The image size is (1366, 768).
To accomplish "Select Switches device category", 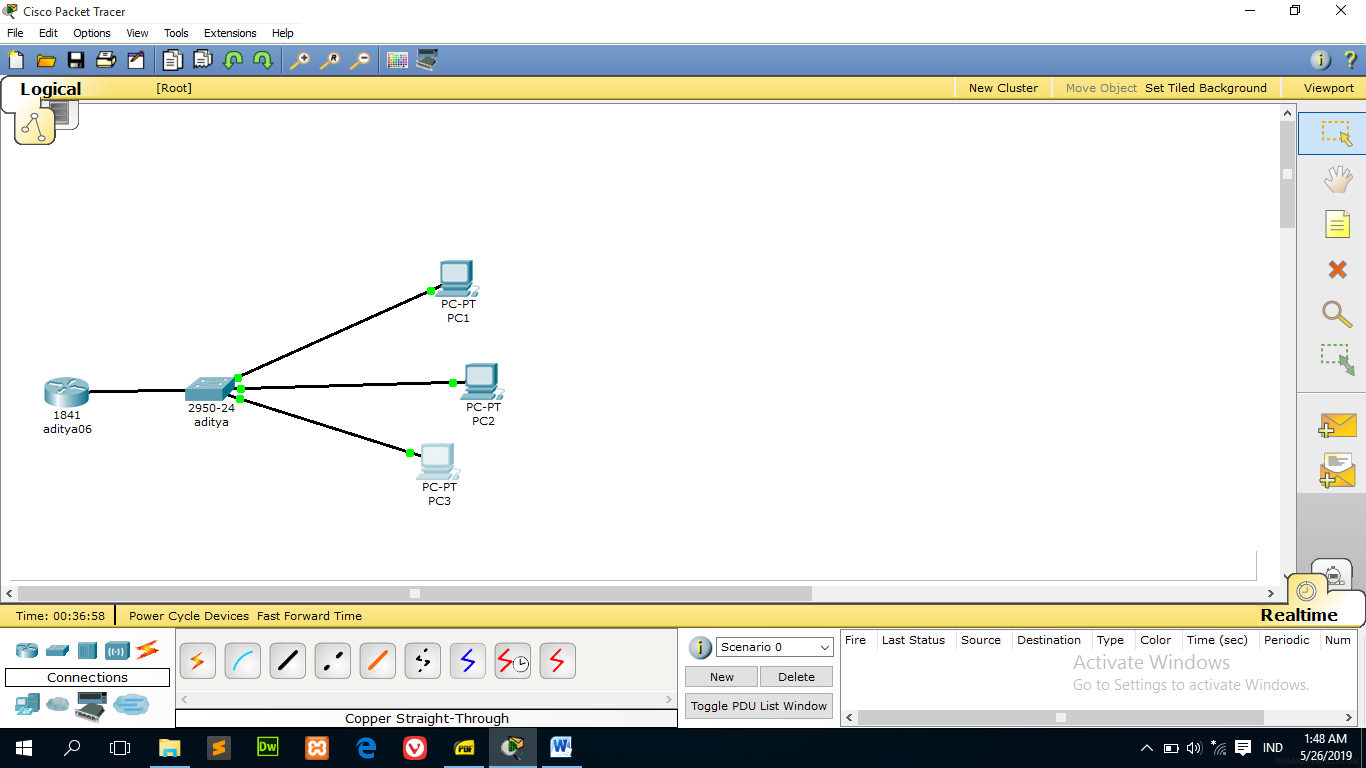I will tap(57, 650).
